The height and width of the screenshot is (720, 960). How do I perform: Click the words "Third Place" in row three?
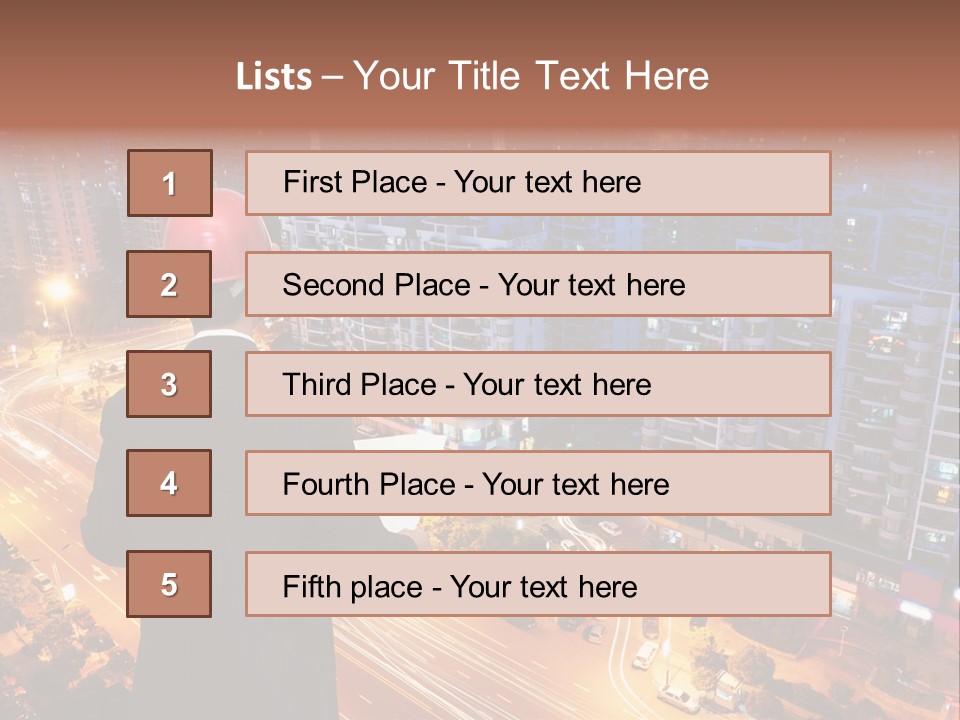click(359, 384)
